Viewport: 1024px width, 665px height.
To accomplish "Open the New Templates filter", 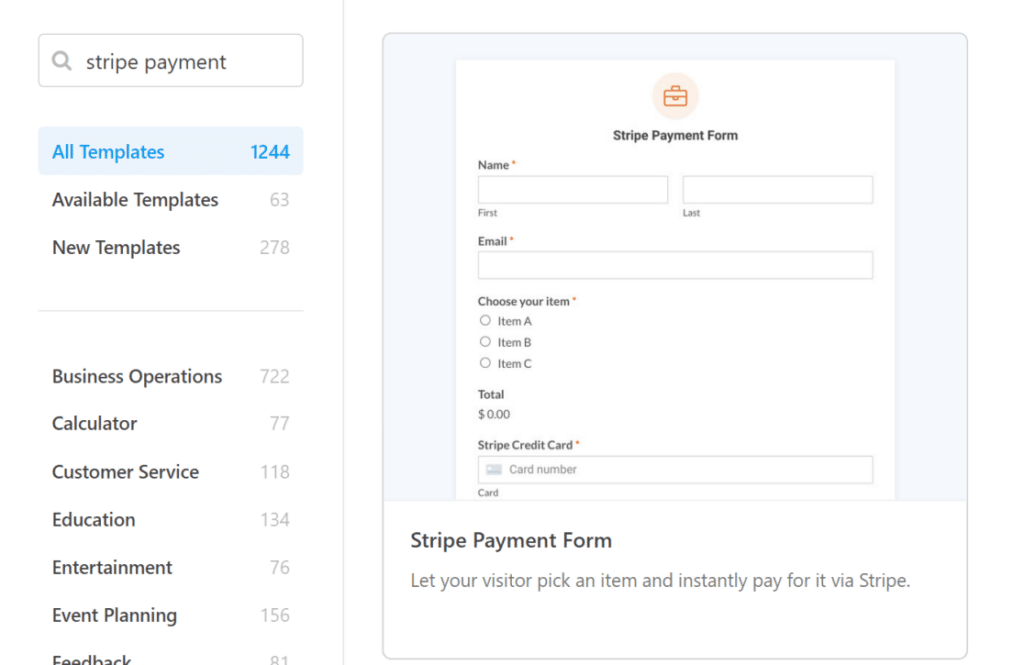I will click(115, 247).
